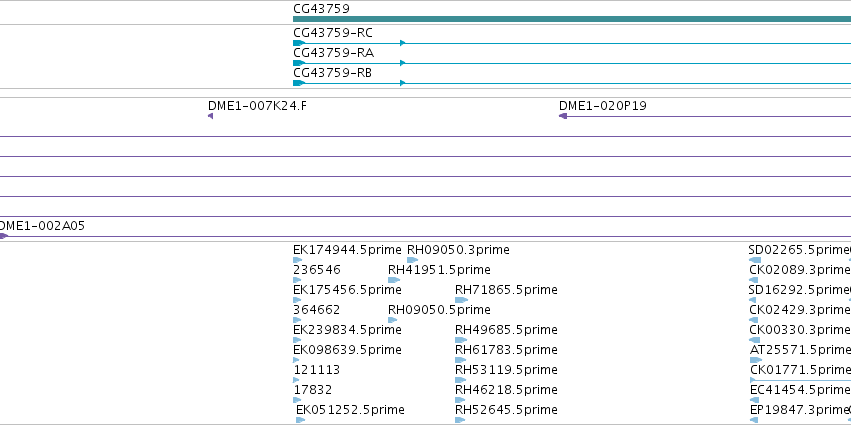This screenshot has height=425, width=851.
Task: Select the CG43759-RC transcript label
Action: [333, 33]
